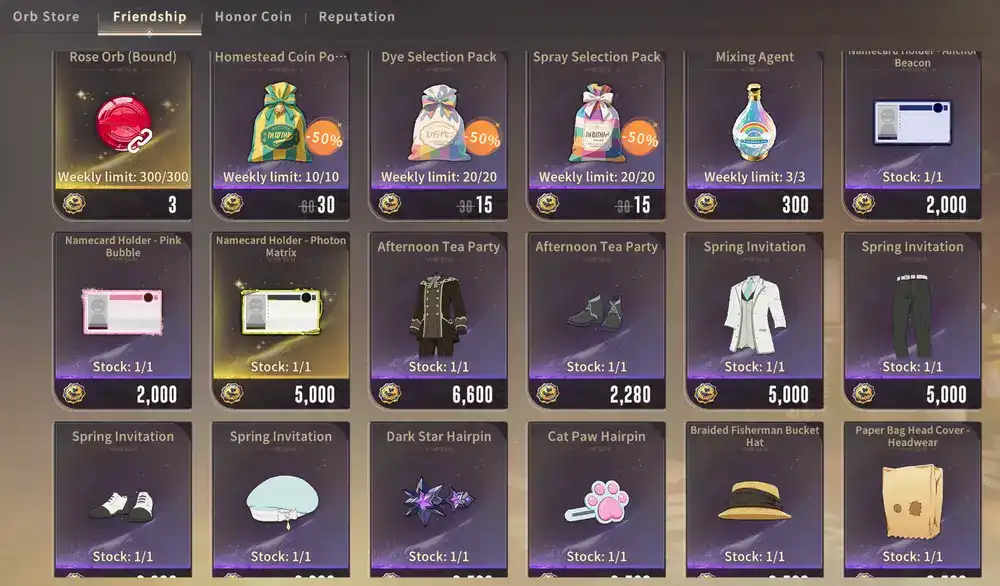Screen dimensions: 1000x586
Task: Click the Spray Selection Pack 15 price
Action: [x=642, y=205]
